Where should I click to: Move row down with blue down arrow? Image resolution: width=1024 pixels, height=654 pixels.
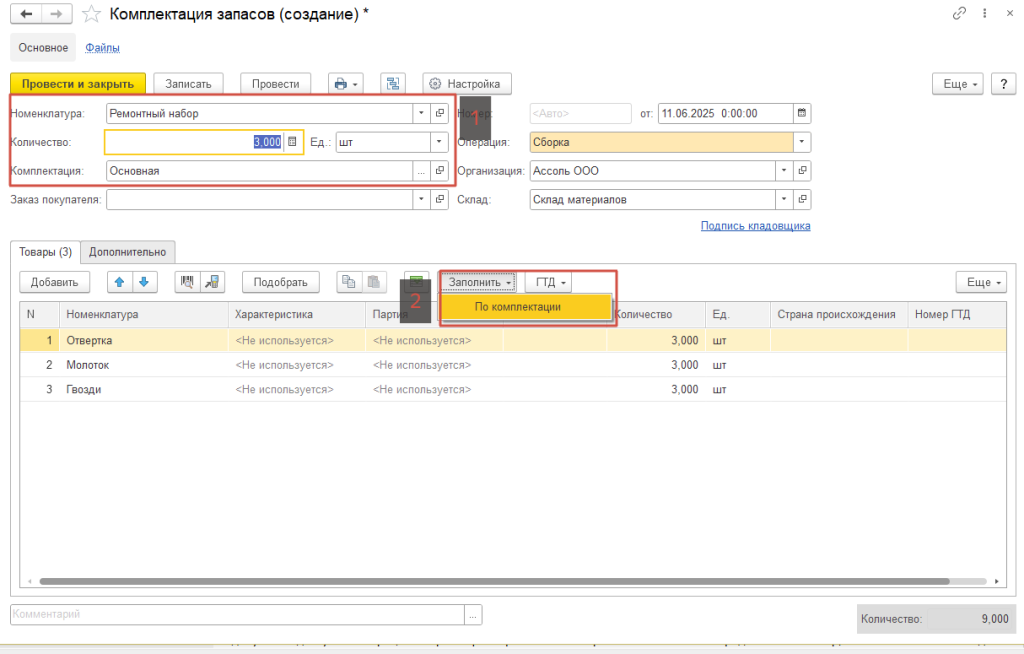(x=144, y=283)
